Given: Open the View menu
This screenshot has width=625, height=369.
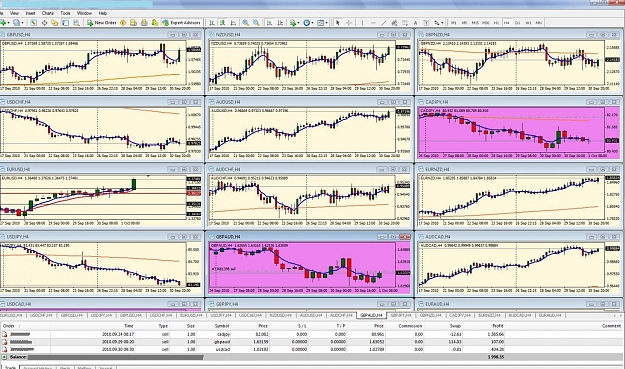Looking at the screenshot, I should 14,13.
